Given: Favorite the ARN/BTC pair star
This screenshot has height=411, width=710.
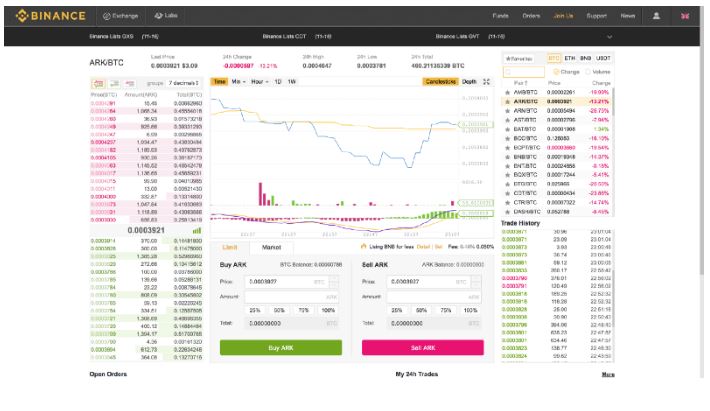Looking at the screenshot, I should point(507,110).
